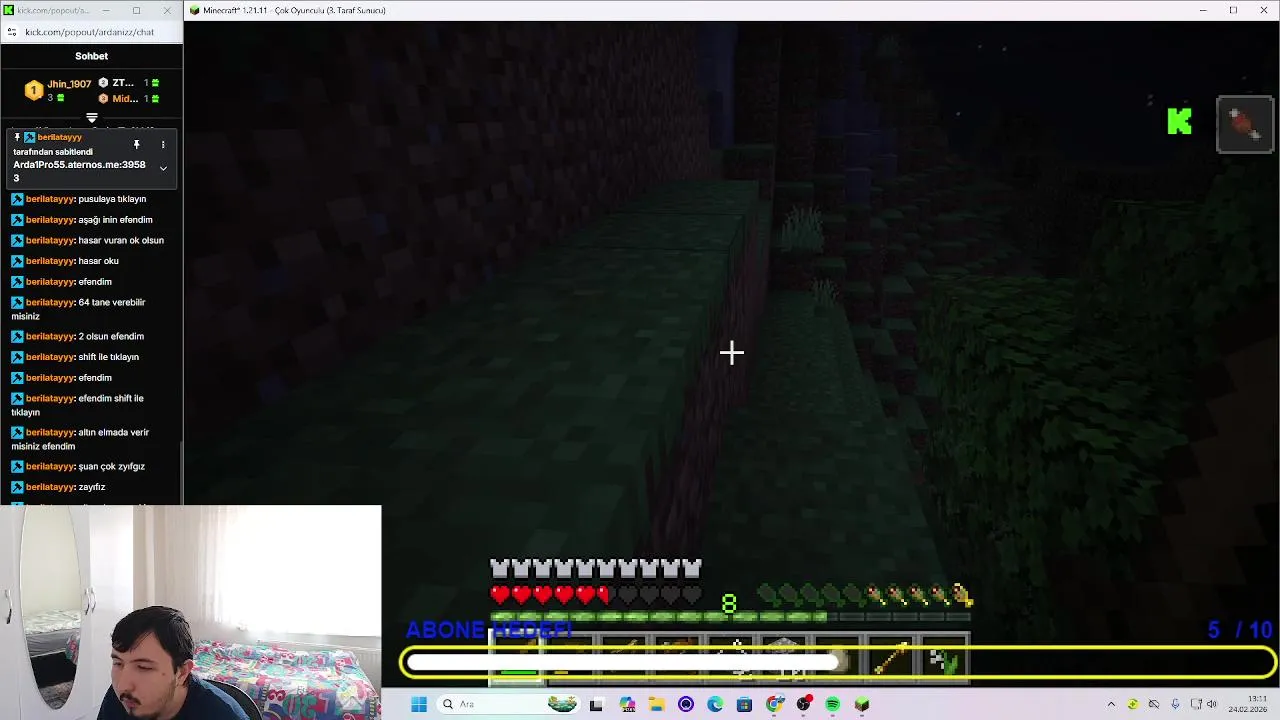
Task: Open Microsoft Edge from the taskbar
Action: coord(715,704)
